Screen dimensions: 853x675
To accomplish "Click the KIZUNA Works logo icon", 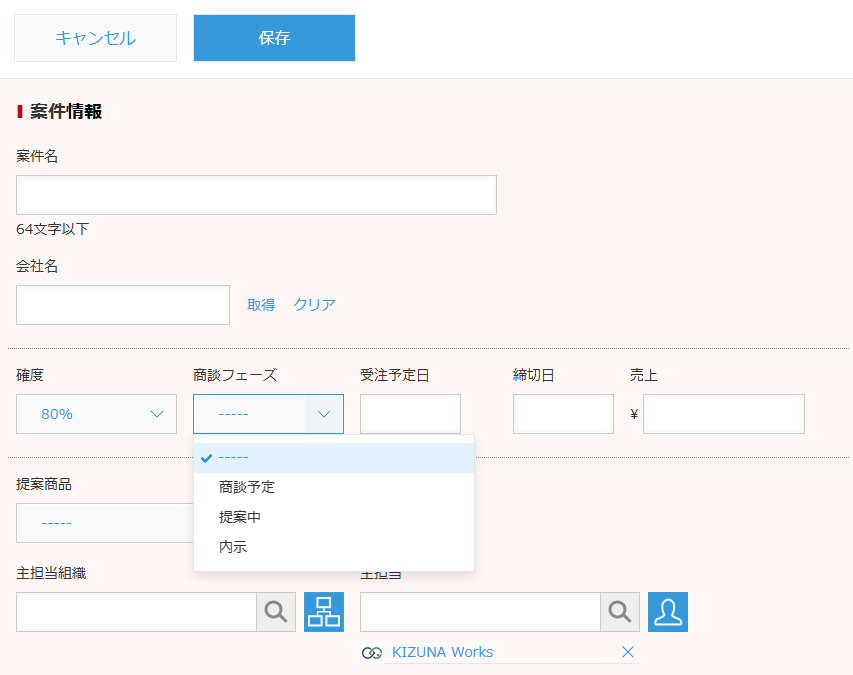I will (372, 652).
